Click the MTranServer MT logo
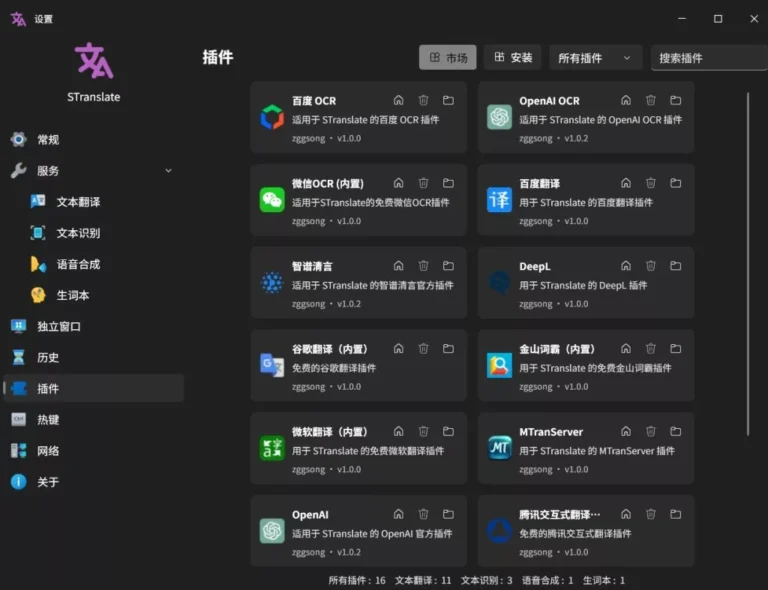Viewport: 768px width, 590px height. click(499, 448)
